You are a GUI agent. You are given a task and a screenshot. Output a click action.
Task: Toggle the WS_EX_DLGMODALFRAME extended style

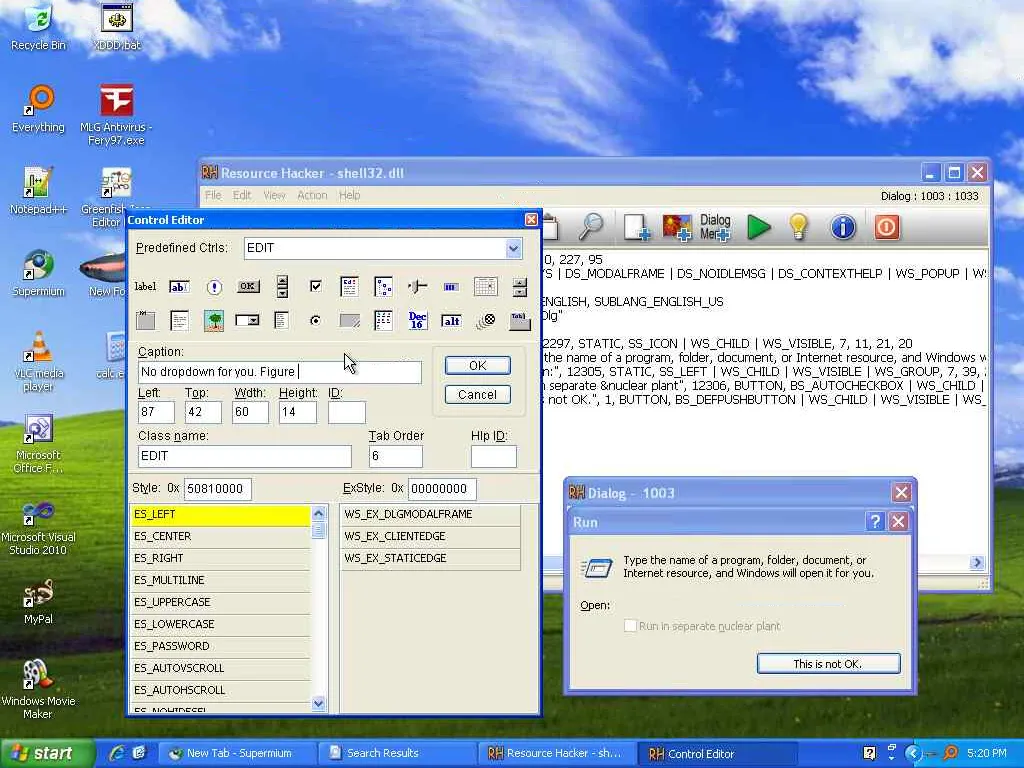click(x=430, y=515)
